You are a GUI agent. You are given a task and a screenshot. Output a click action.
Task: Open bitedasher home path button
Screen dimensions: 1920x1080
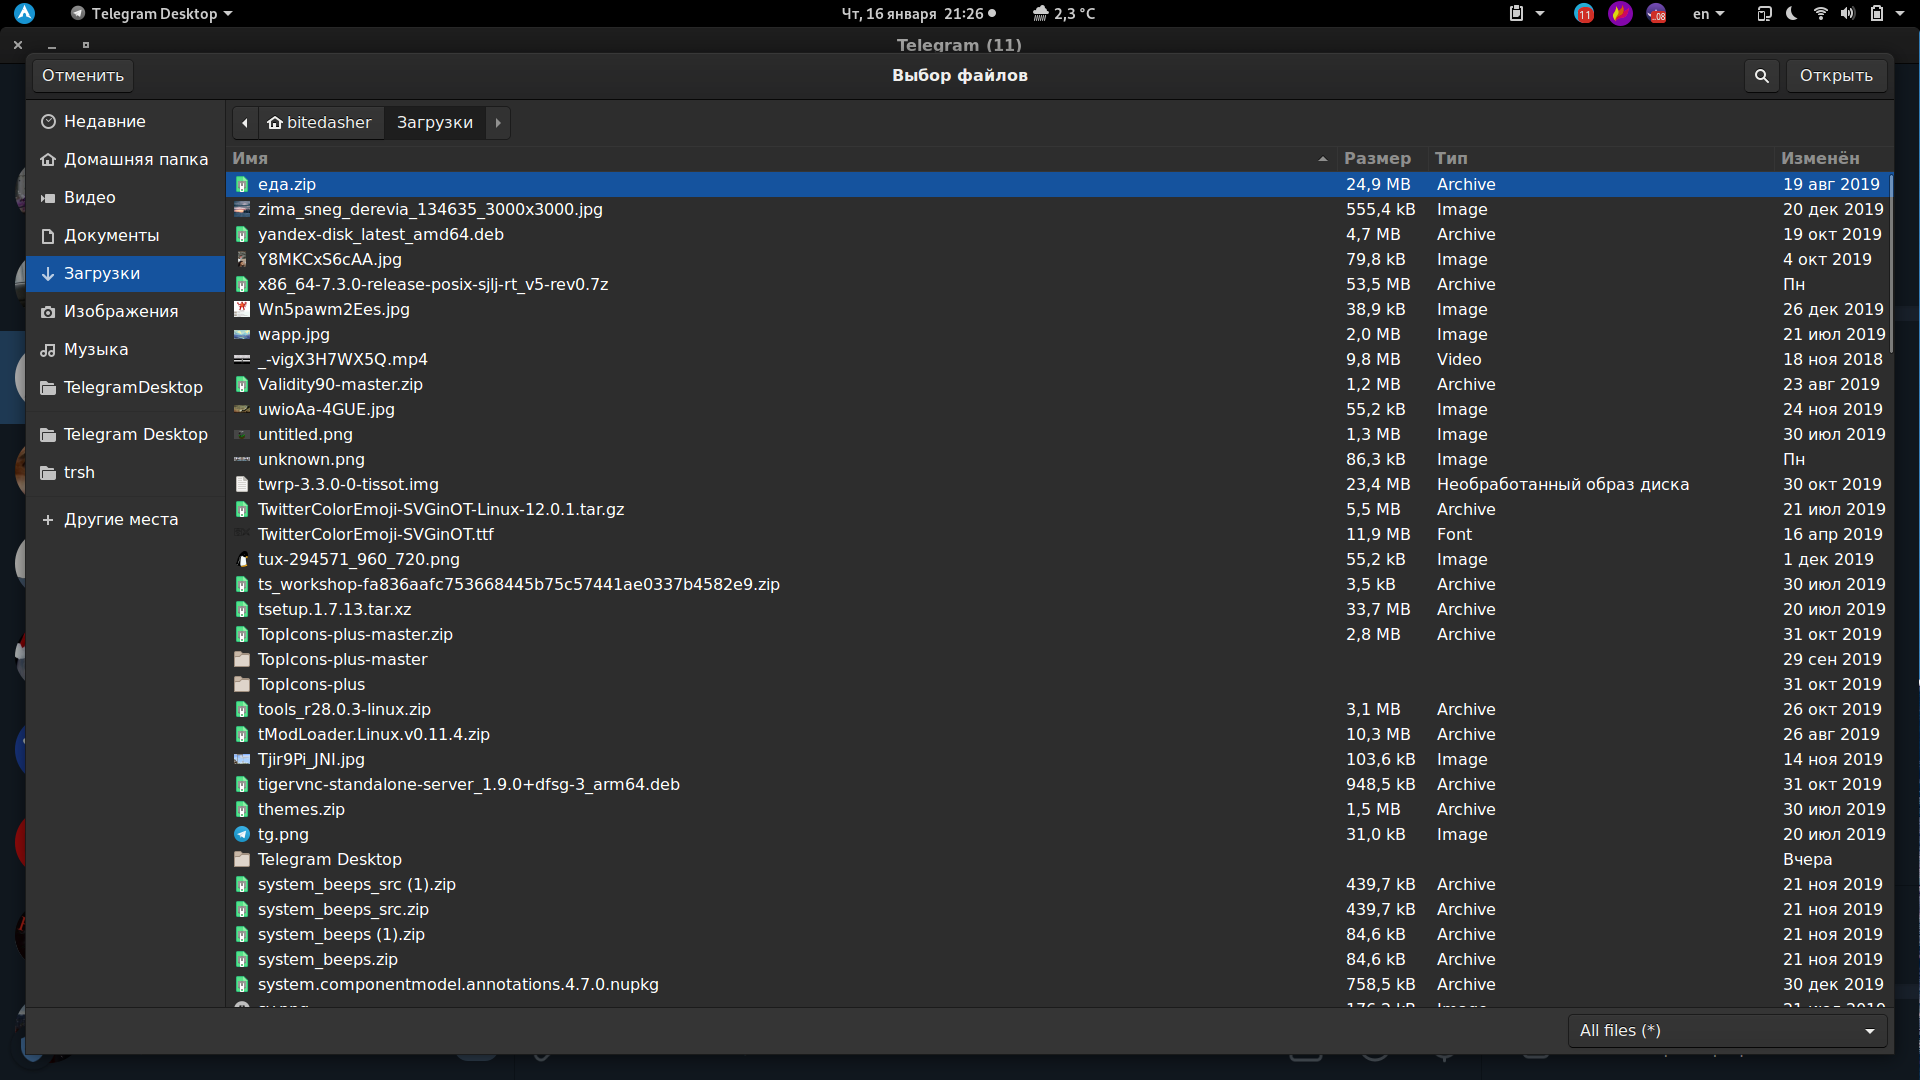[x=320, y=123]
